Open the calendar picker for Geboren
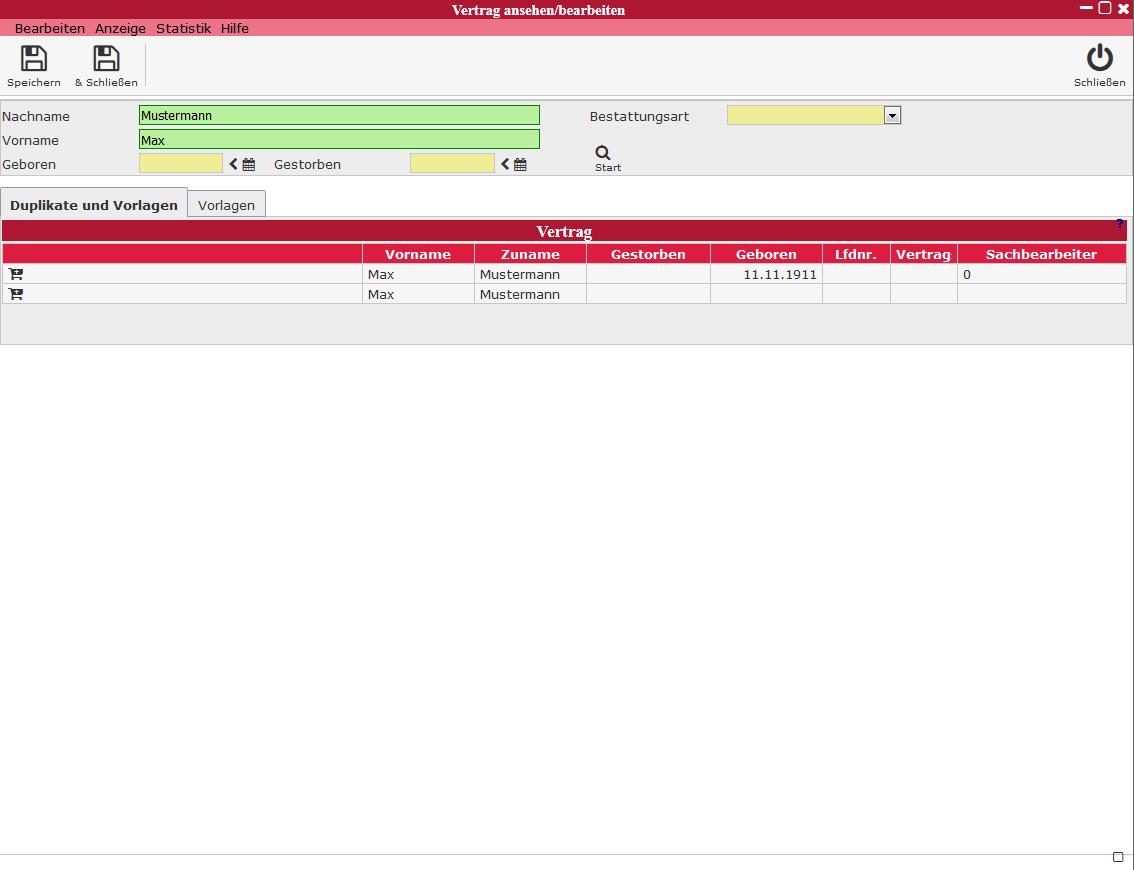The width and height of the screenshot is (1134, 870). pyautogui.click(x=249, y=165)
